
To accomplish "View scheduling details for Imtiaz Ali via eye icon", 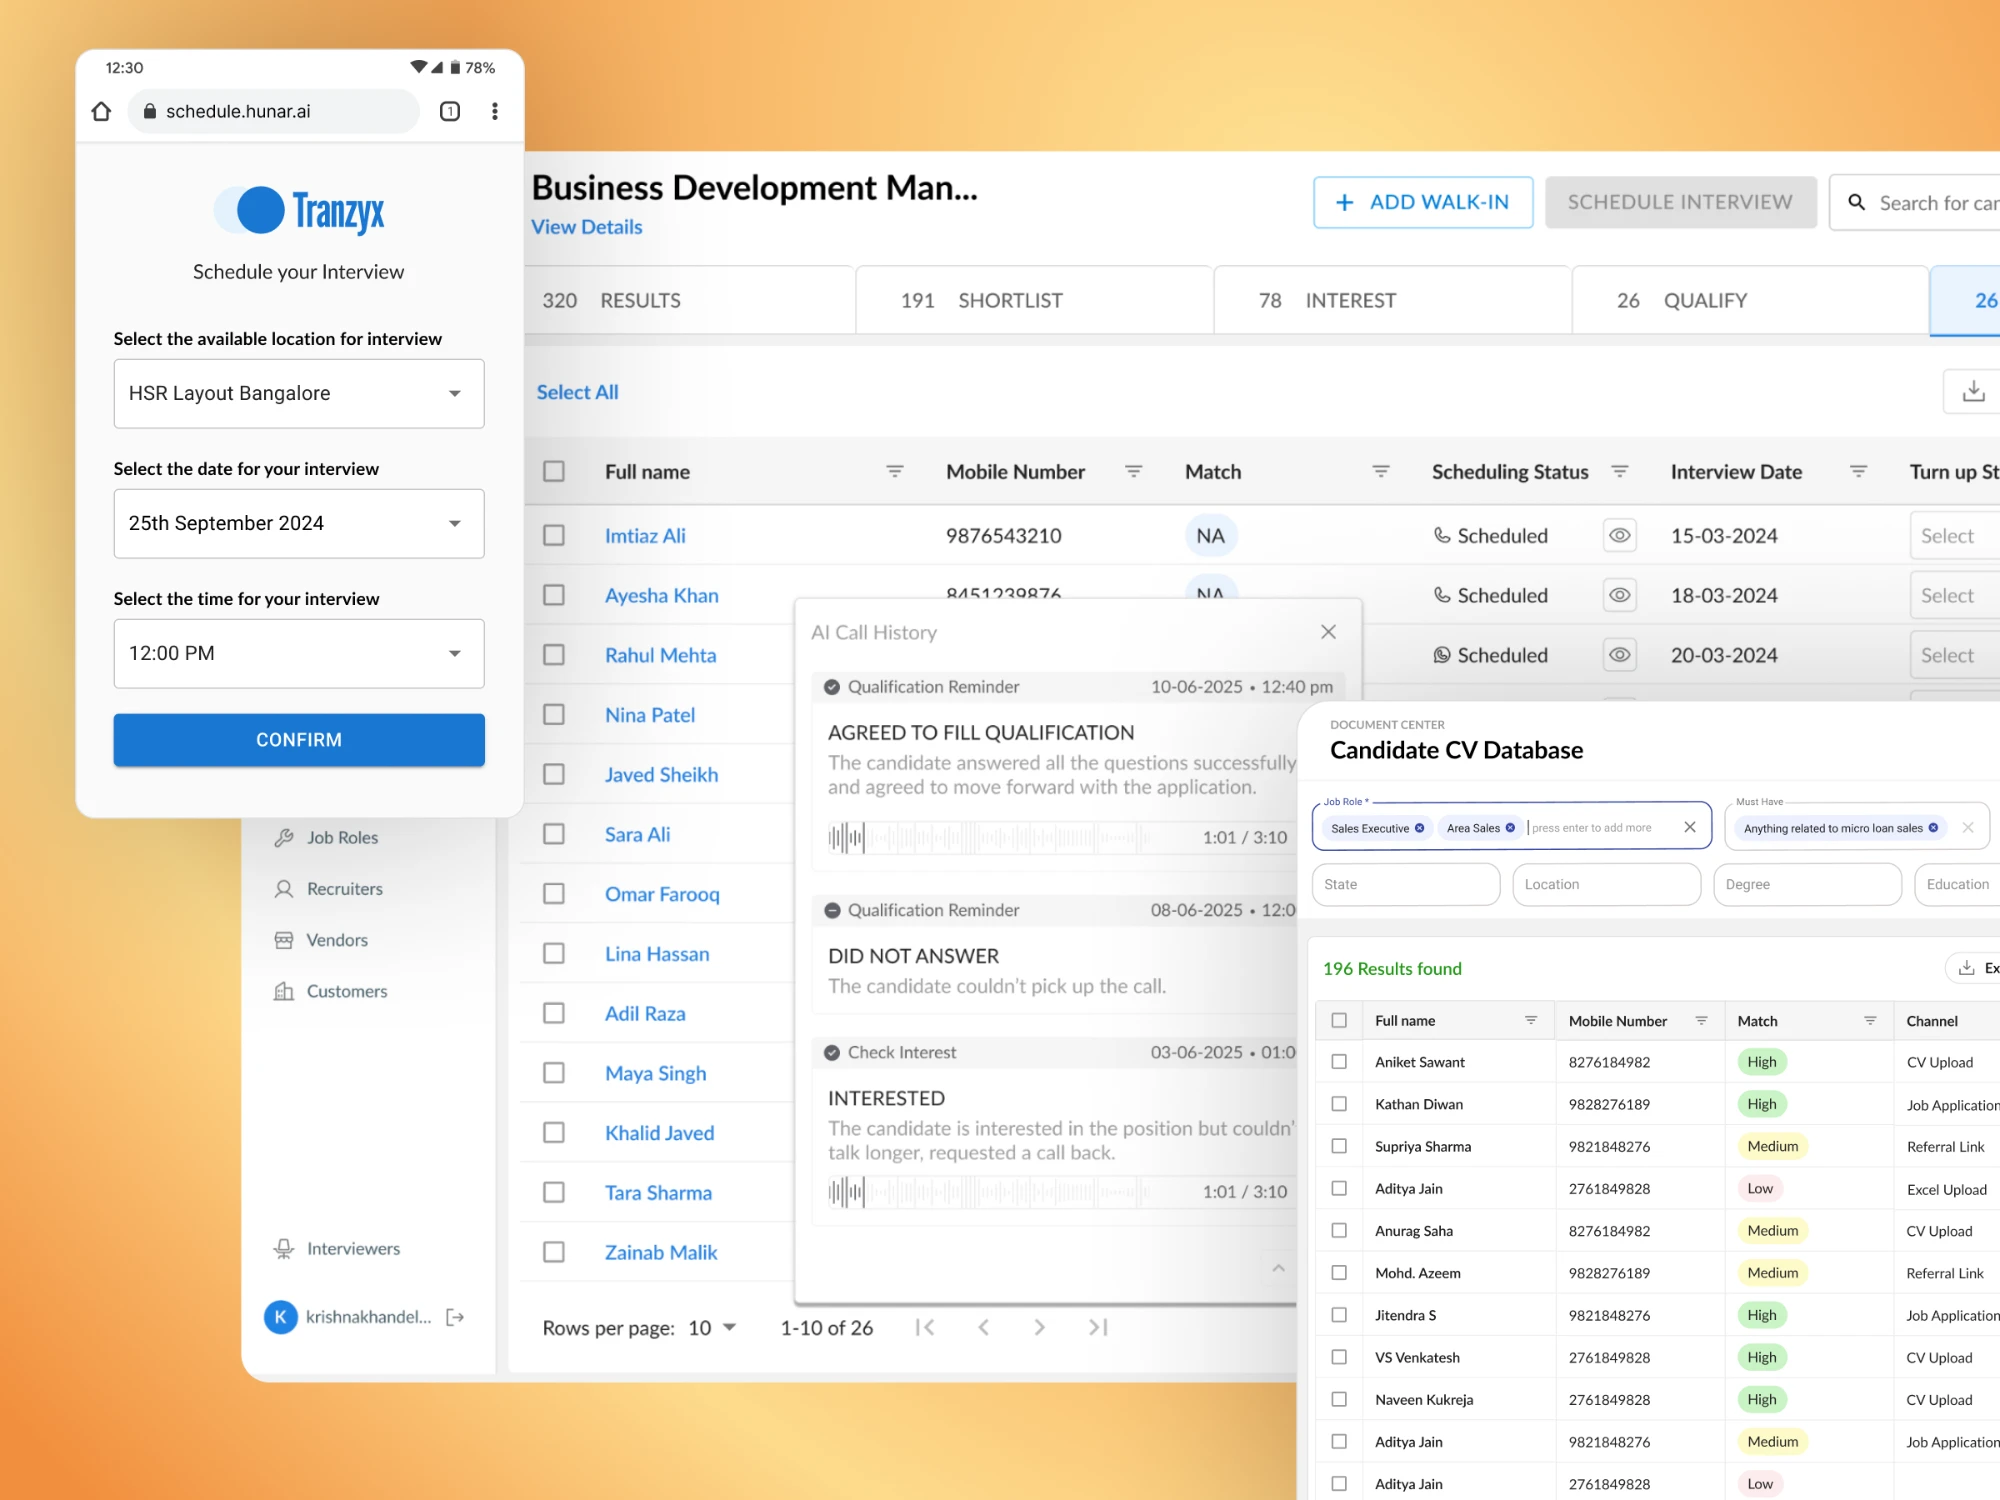I will coord(1620,535).
